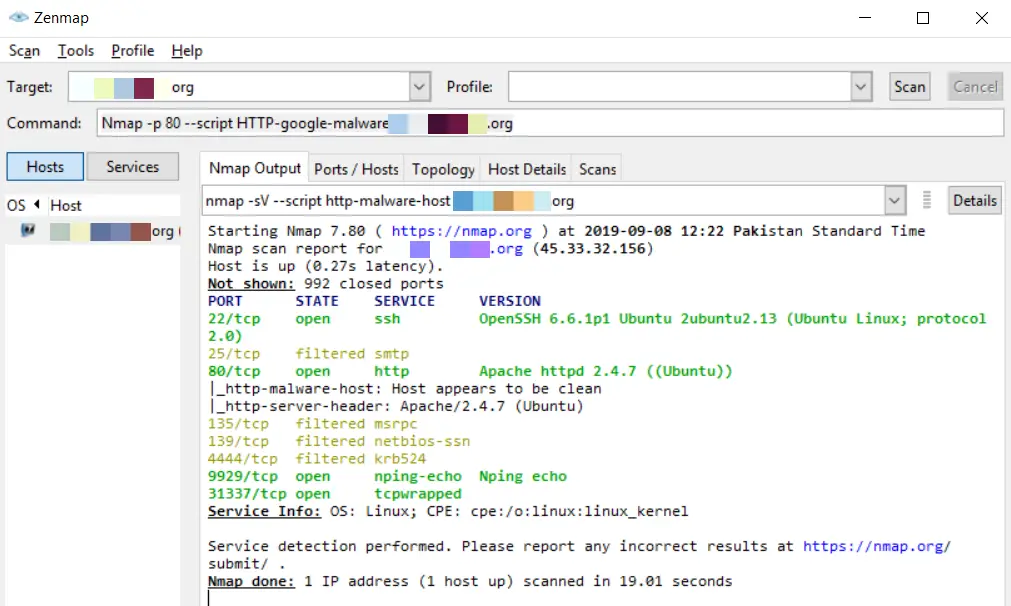The image size is (1011, 606).
Task: Open the Tools menu
Action: (75, 51)
